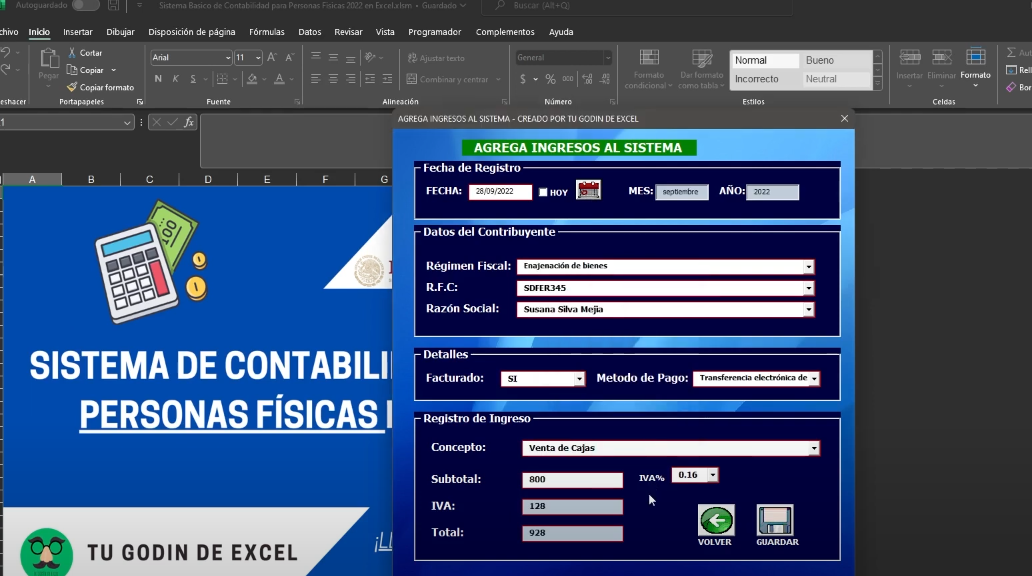This screenshot has width=1032, height=576.
Task: Select the Incorrecto cell style
Action: pos(764,79)
